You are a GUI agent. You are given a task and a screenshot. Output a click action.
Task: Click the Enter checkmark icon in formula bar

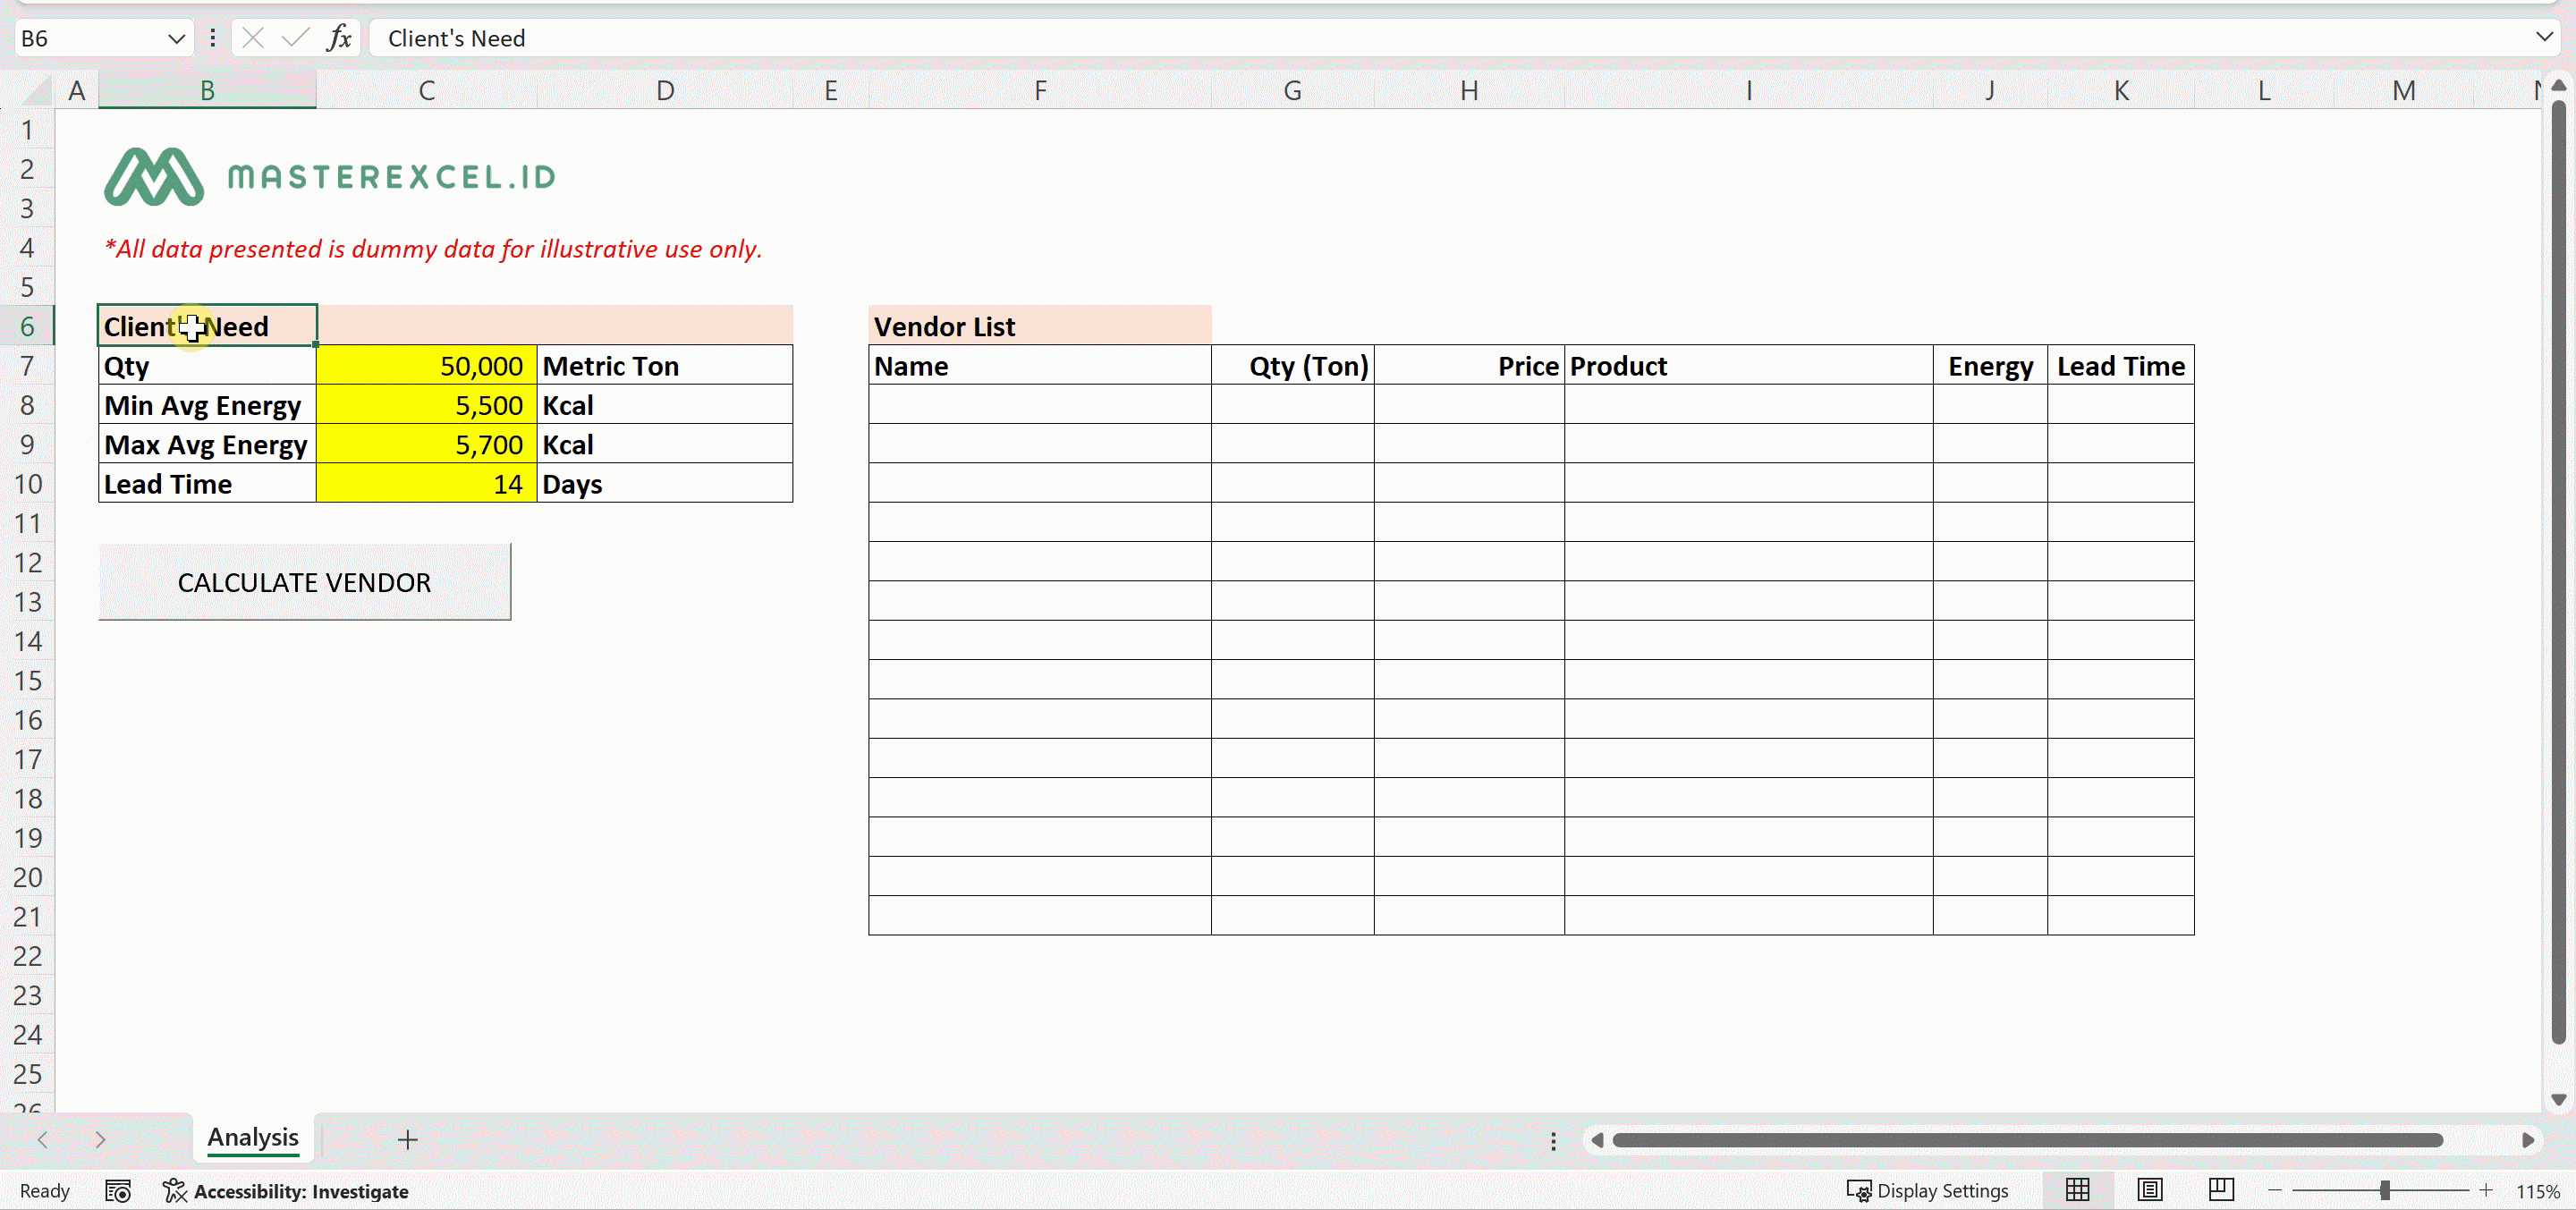(295, 38)
